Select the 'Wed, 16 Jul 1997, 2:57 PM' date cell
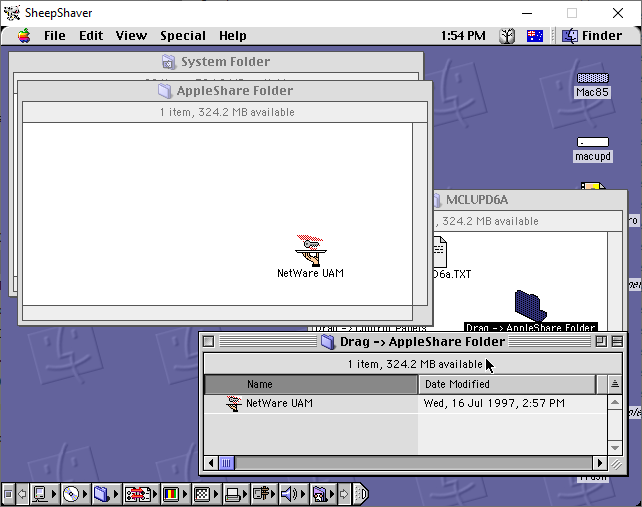This screenshot has width=642, height=507. point(494,403)
